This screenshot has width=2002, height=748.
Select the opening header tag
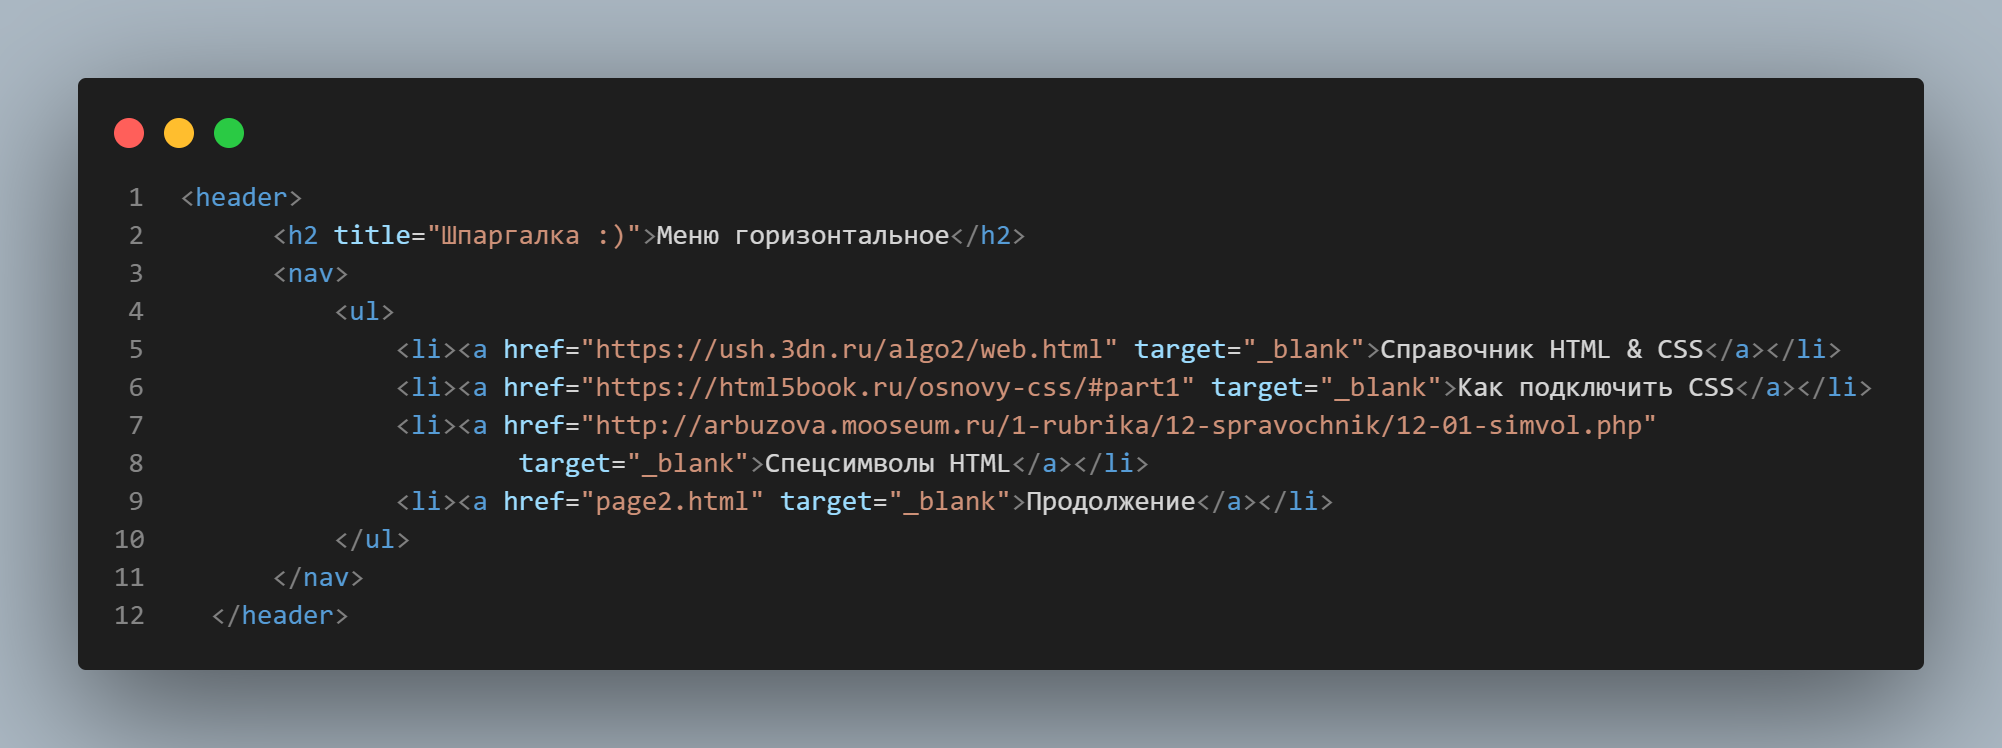pos(241,198)
